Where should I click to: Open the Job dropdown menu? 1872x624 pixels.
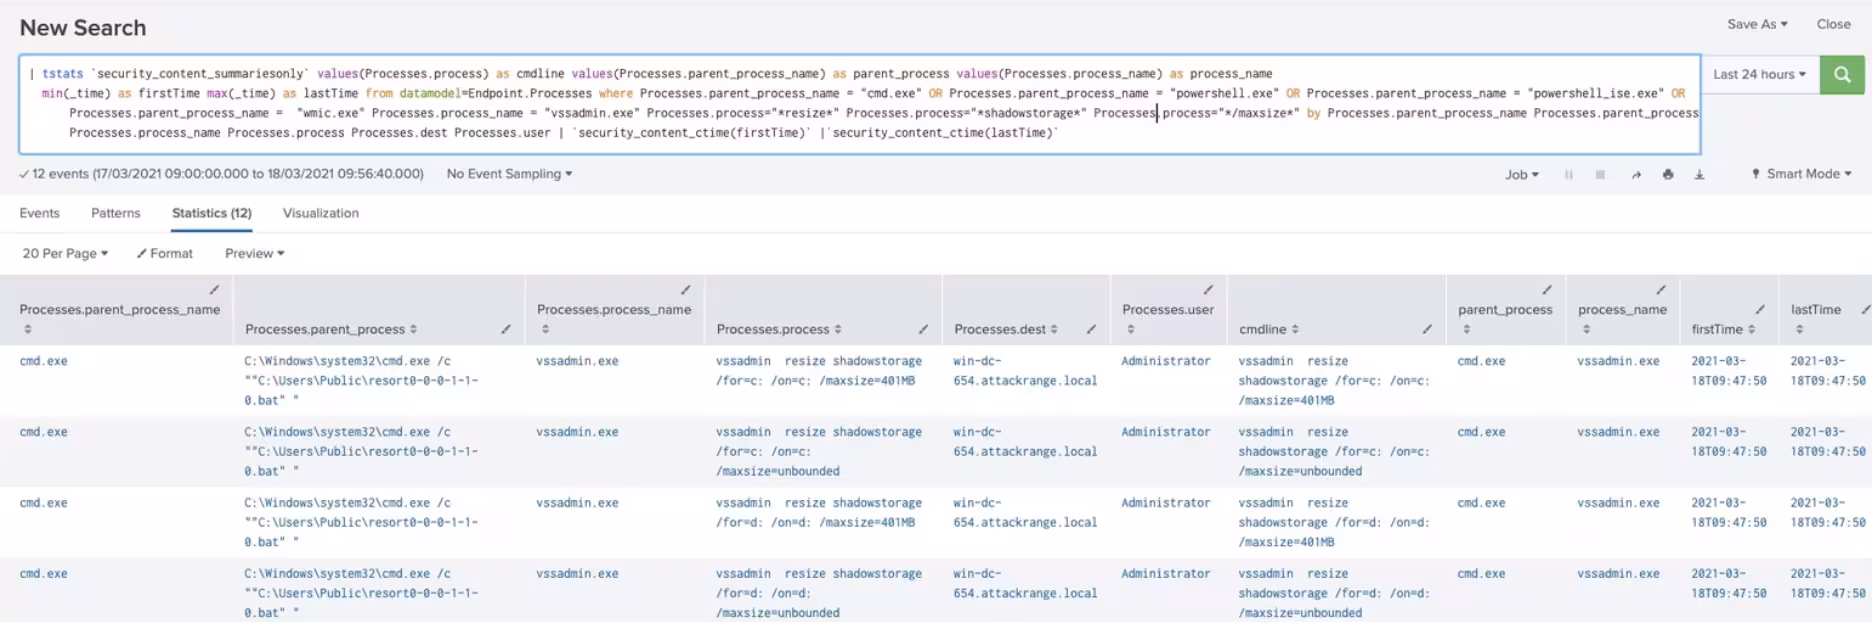click(x=1522, y=175)
